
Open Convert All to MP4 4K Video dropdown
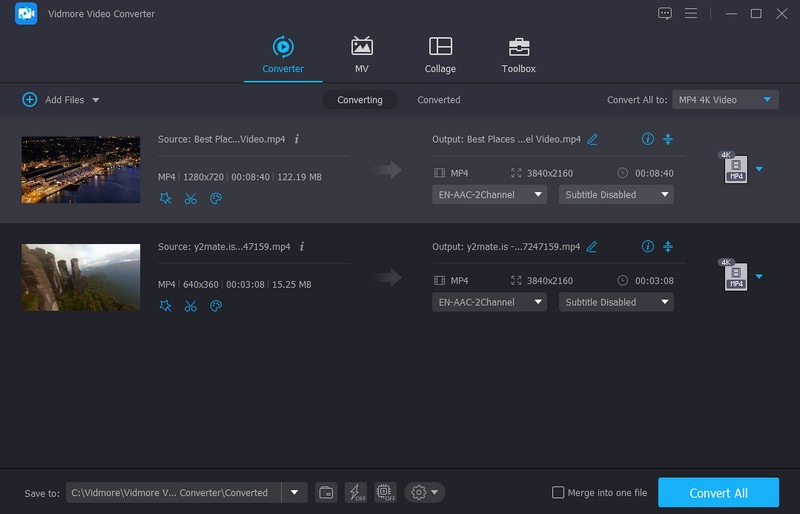(x=725, y=100)
